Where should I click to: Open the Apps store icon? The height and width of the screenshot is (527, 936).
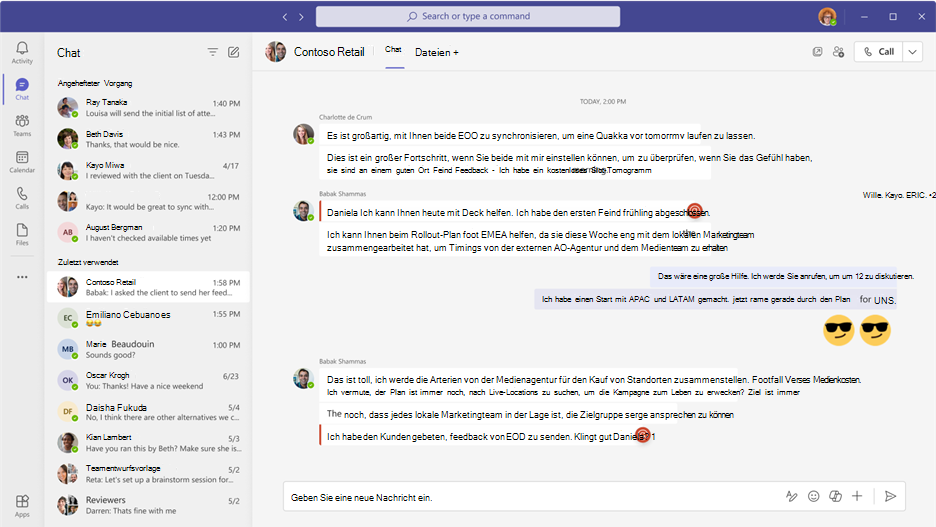click(x=22, y=506)
